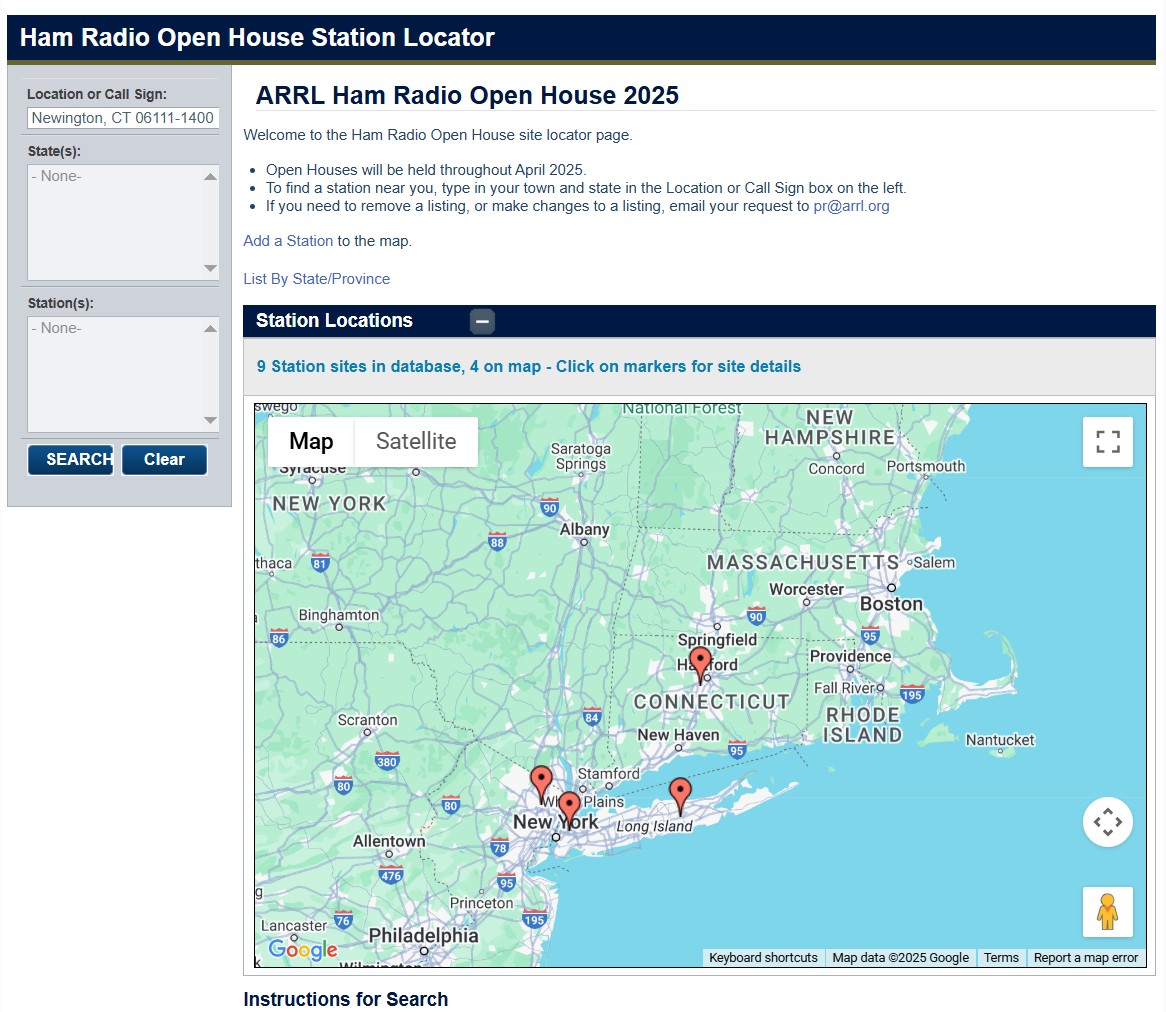Screen dimensions: 1166x1012
Task: Click the Street View pegman icon
Action: click(x=1107, y=911)
